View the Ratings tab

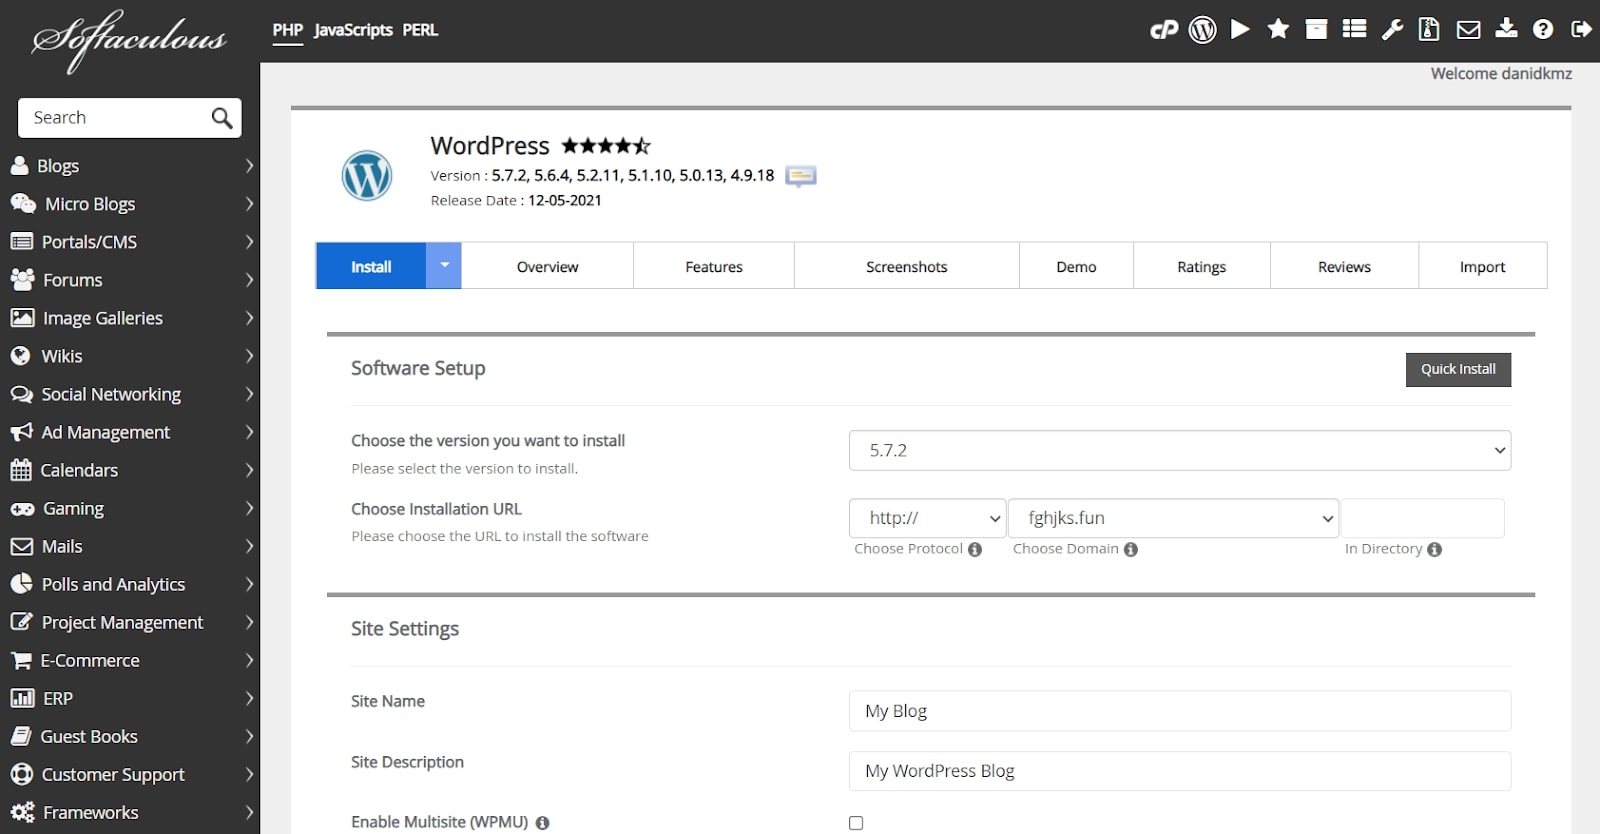(x=1202, y=266)
